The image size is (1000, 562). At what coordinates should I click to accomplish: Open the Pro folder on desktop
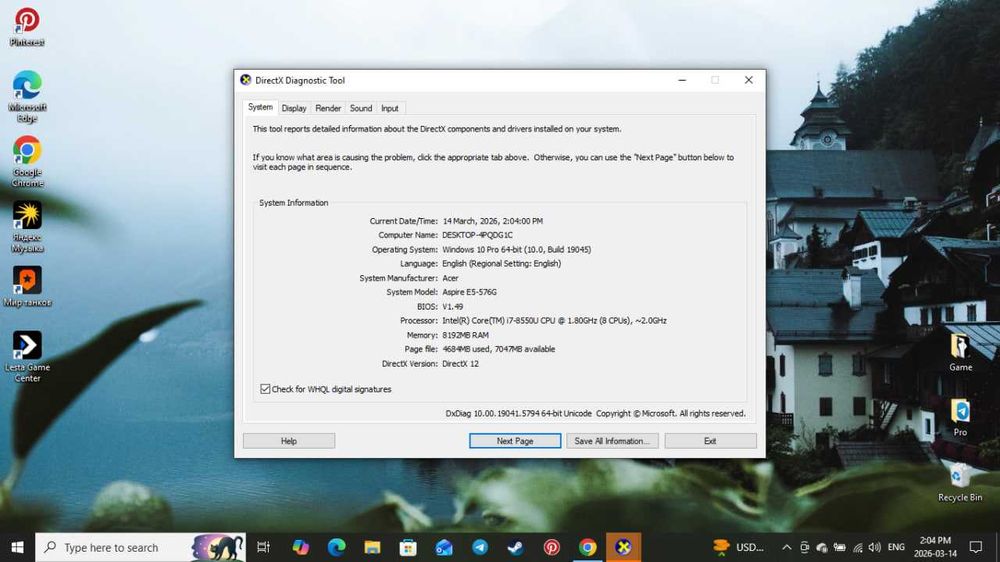960,418
